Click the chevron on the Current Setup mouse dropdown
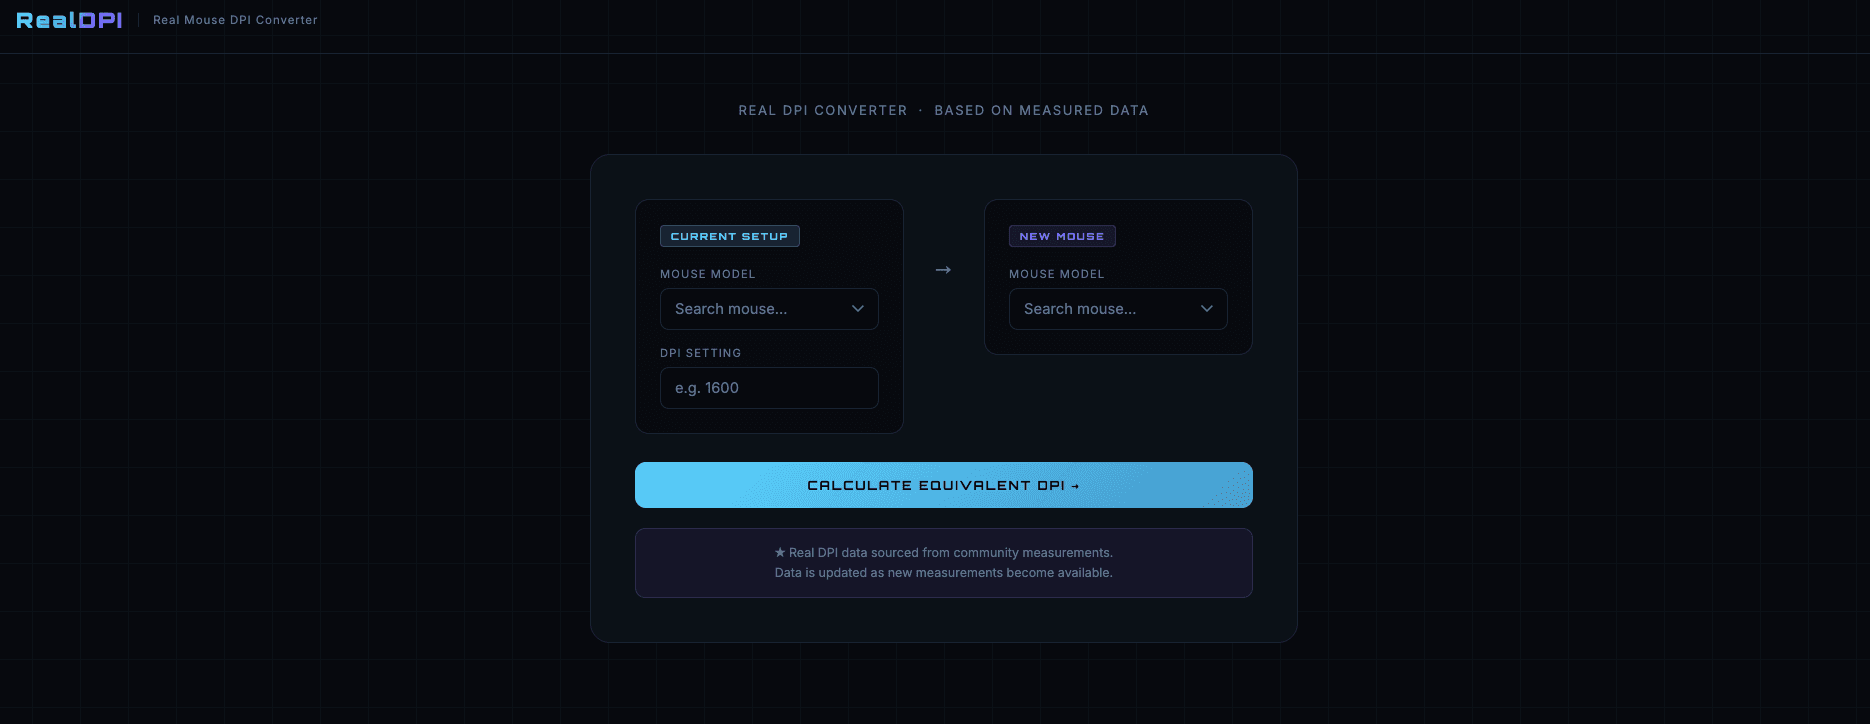The height and width of the screenshot is (724, 1870). coord(858,309)
